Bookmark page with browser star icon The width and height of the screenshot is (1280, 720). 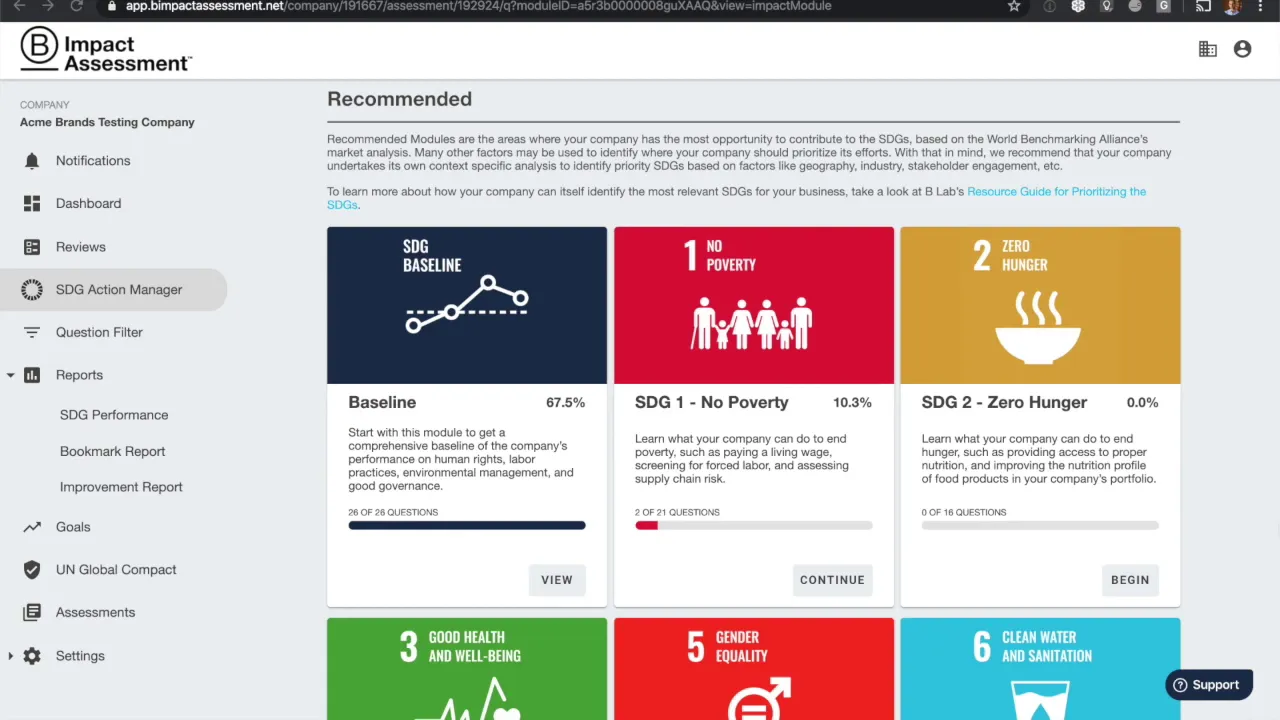[x=1014, y=6]
